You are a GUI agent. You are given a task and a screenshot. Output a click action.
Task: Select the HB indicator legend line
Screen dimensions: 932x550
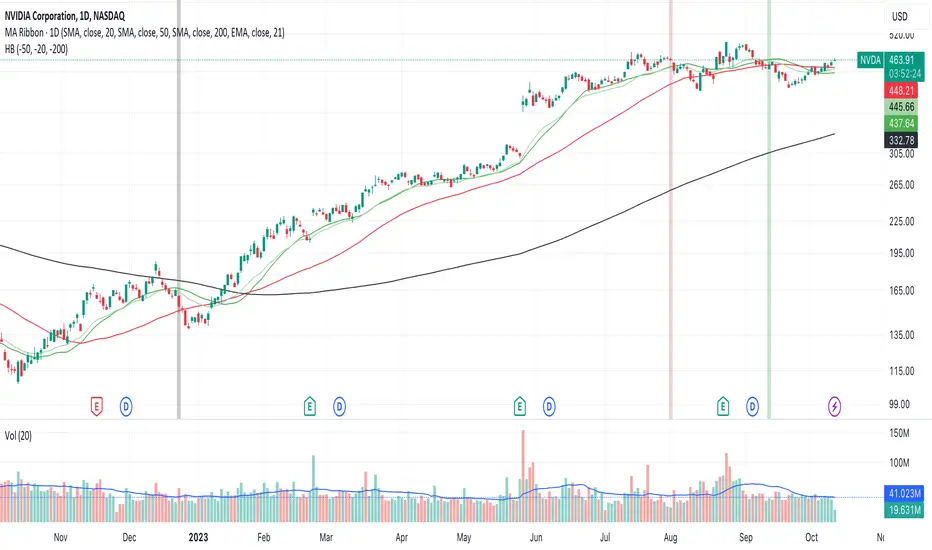36,49
